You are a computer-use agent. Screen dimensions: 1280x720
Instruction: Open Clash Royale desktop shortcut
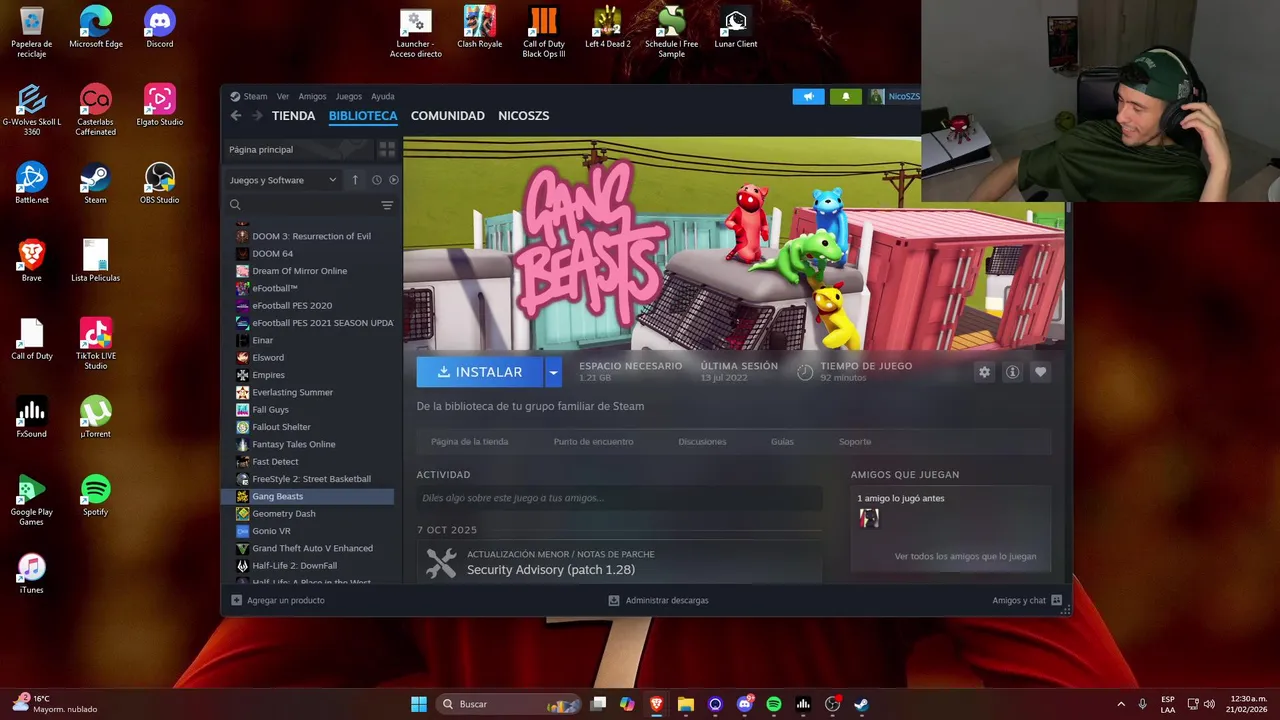[480, 27]
